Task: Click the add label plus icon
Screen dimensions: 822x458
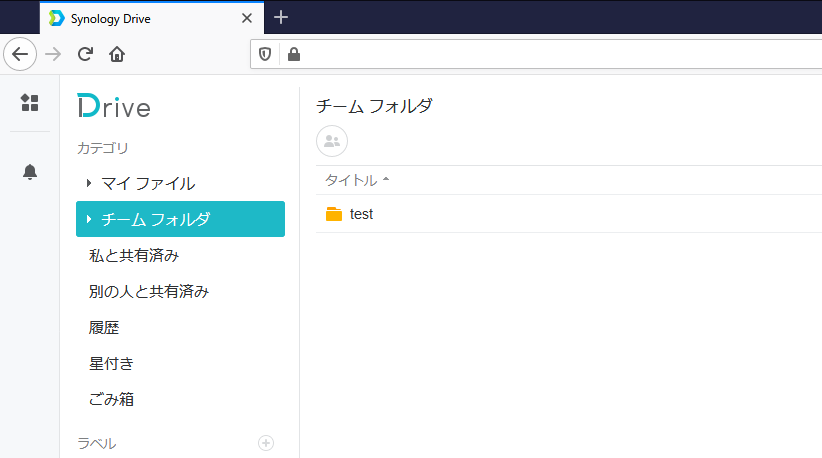Action: point(266,443)
